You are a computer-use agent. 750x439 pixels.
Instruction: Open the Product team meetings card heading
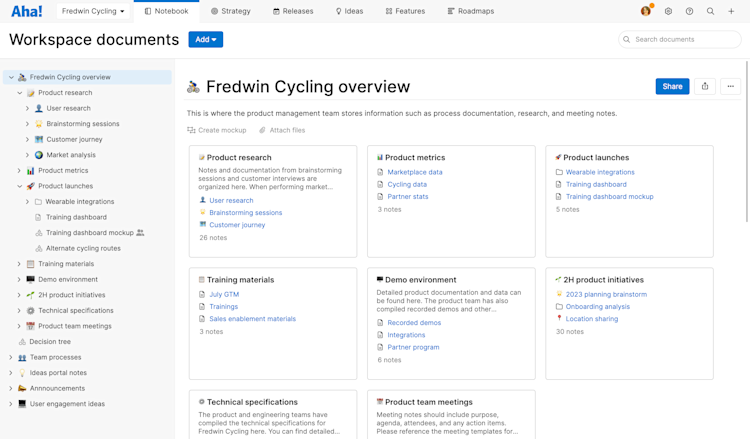click(x=429, y=402)
